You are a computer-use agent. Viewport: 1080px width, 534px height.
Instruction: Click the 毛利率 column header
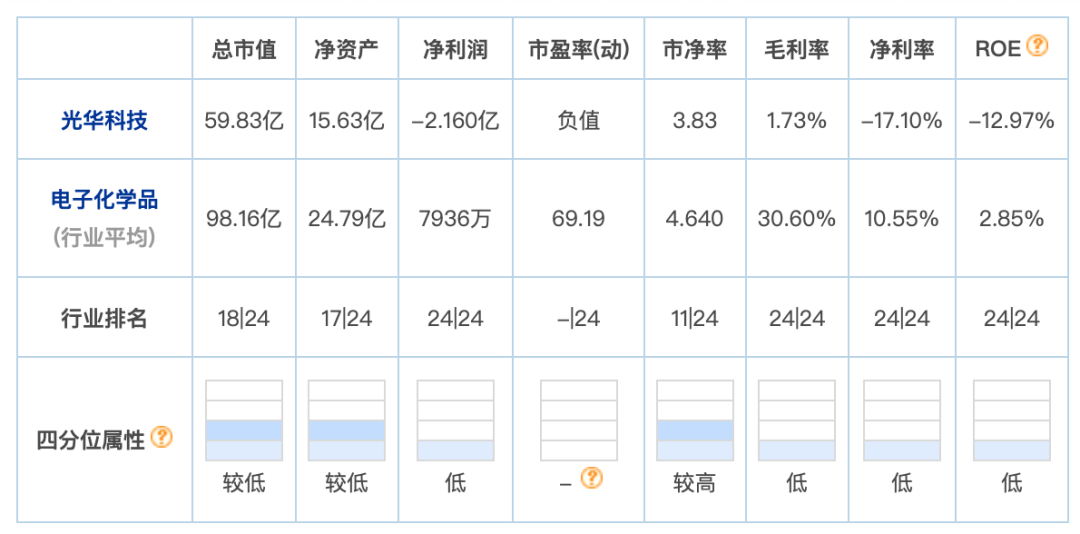coord(796,48)
